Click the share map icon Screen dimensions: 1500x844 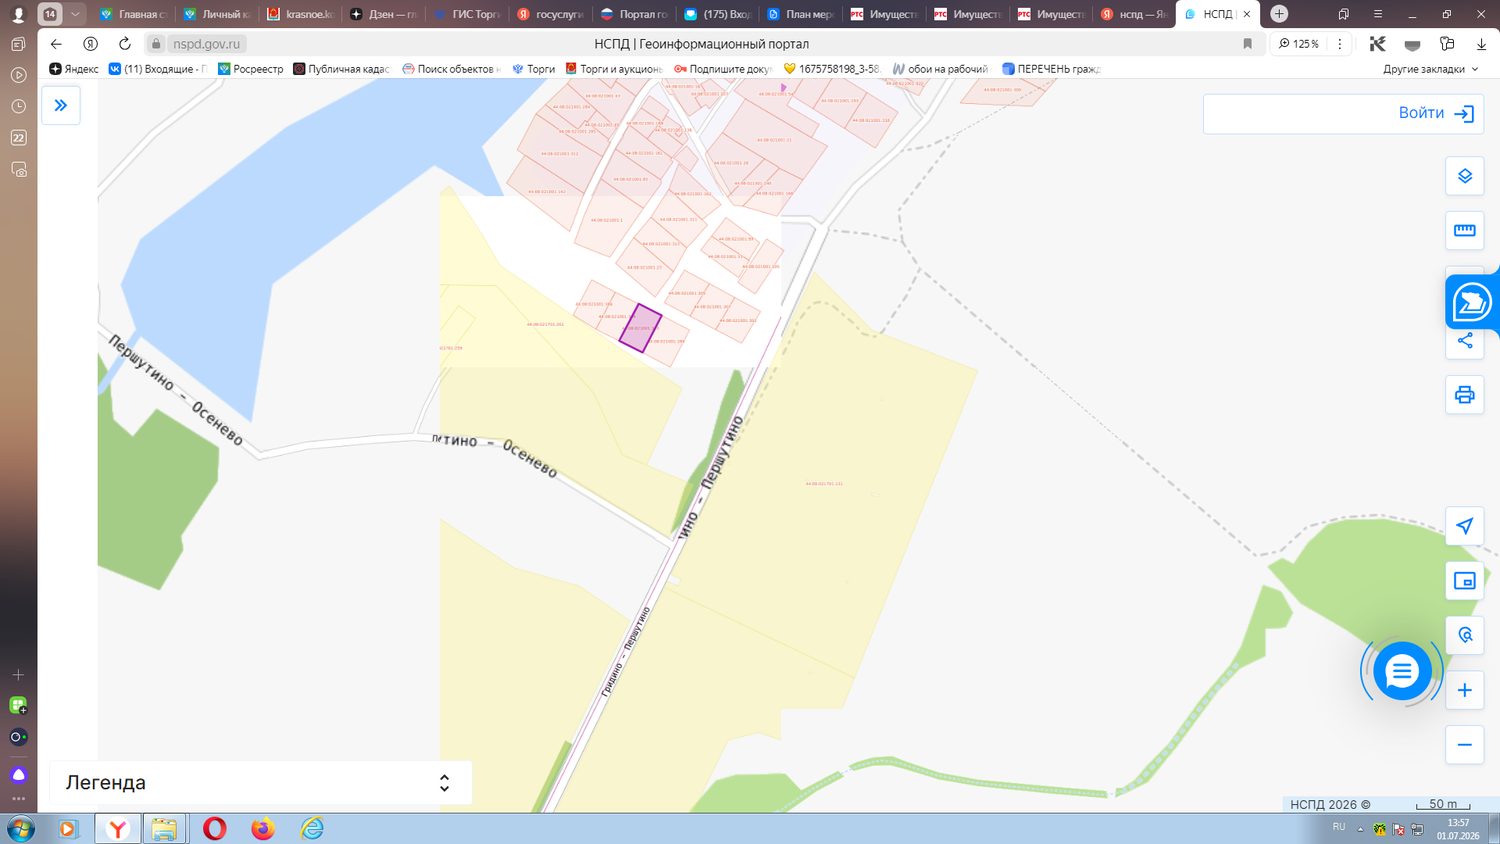(x=1464, y=341)
